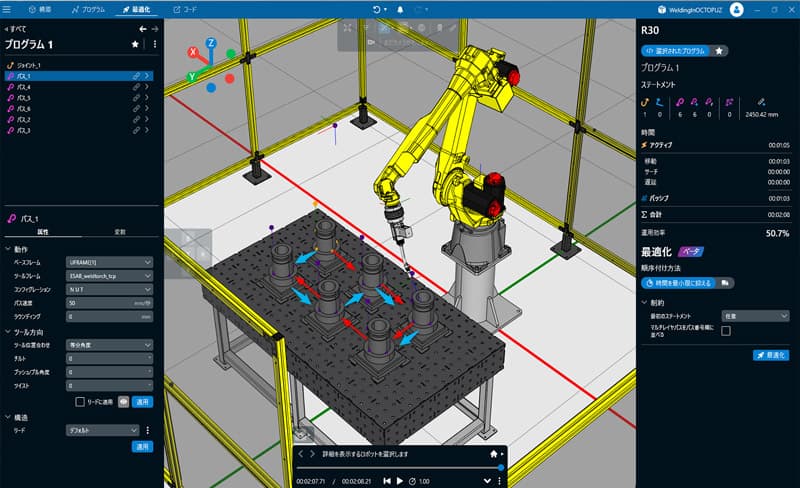The height and width of the screenshot is (488, 800).
Task: Click the ジョイント_1 joint icon
Action: (x=10, y=65)
